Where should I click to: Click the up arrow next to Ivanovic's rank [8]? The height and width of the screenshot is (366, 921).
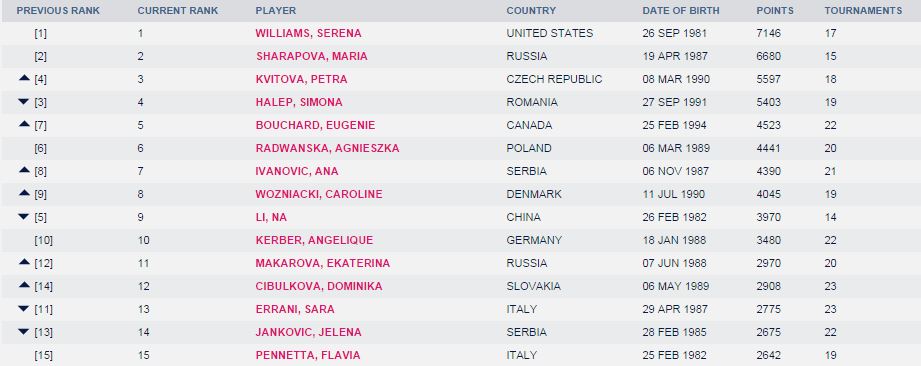[24, 169]
